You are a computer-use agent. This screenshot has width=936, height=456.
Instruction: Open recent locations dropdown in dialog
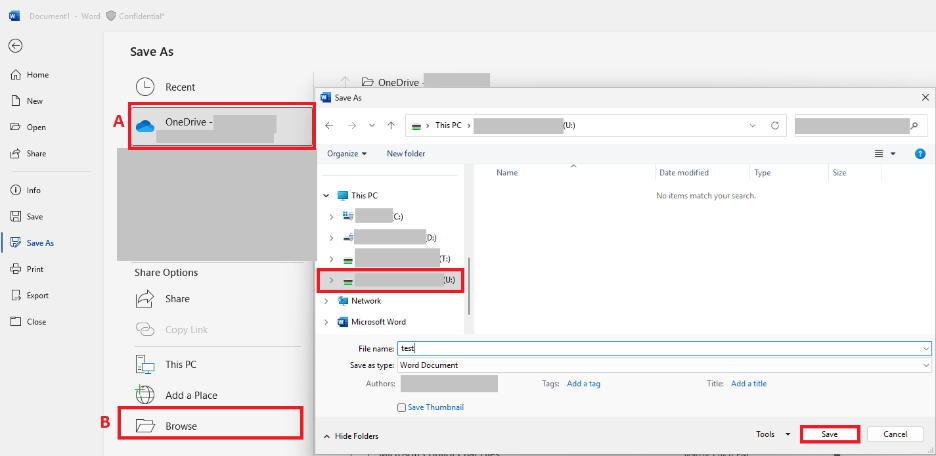pyautogui.click(x=372, y=125)
